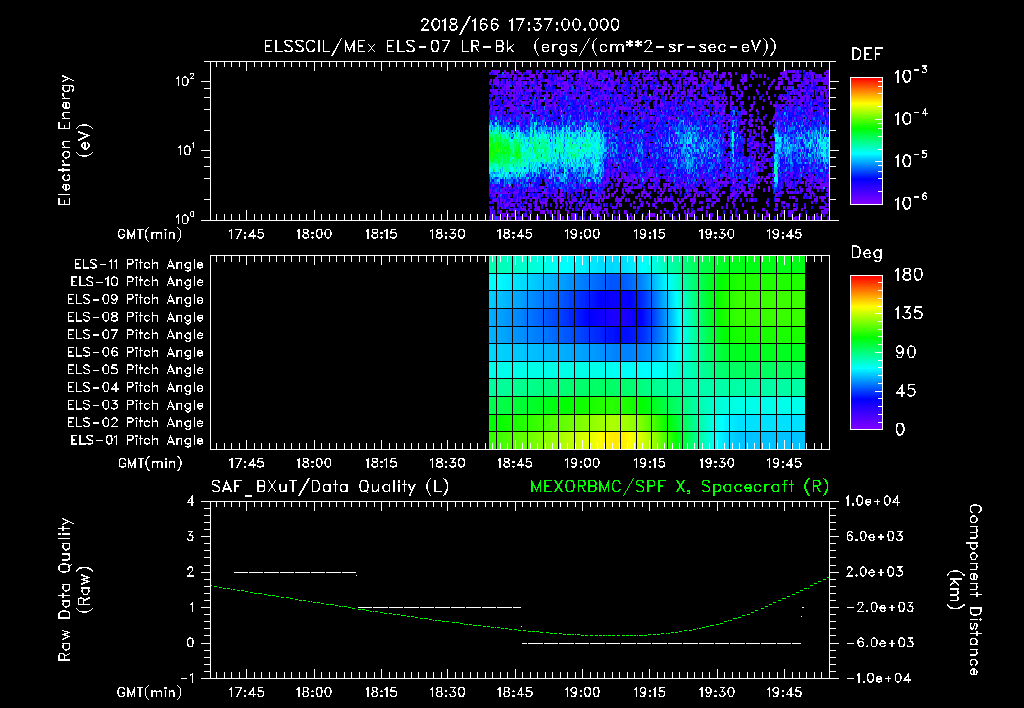The height and width of the screenshot is (708, 1024).
Task: Select the ELS-06 Pitch Angle row label
Action: [135, 352]
